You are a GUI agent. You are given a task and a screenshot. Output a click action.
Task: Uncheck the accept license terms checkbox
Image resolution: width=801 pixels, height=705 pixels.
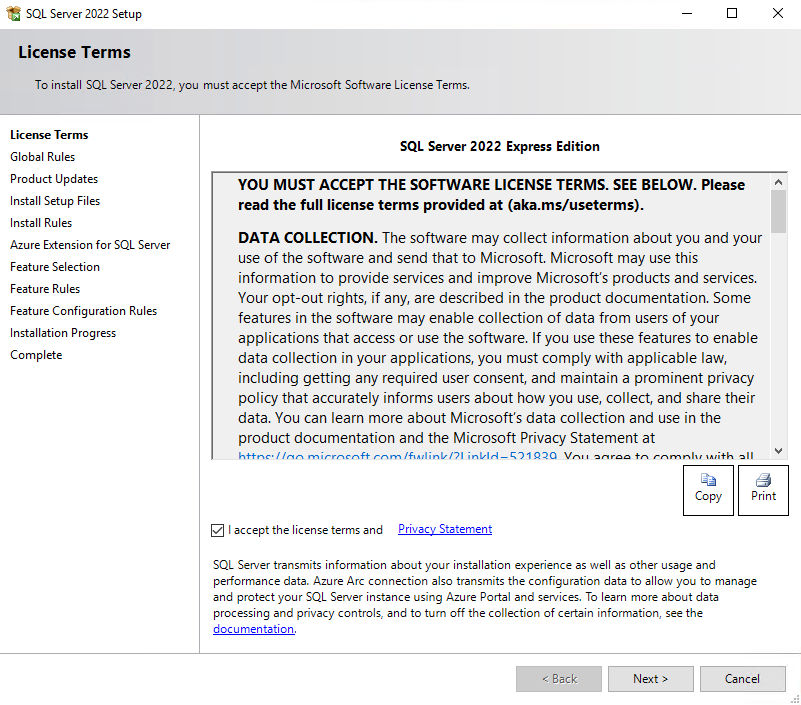[x=218, y=530]
